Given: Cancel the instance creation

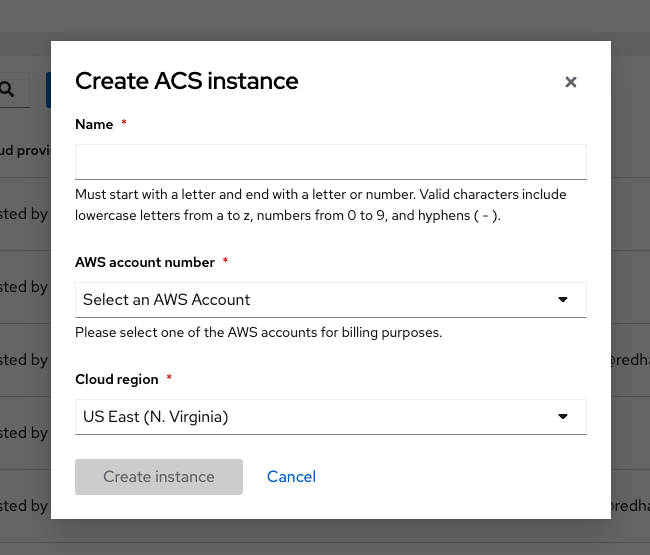Looking at the screenshot, I should click(x=291, y=477).
